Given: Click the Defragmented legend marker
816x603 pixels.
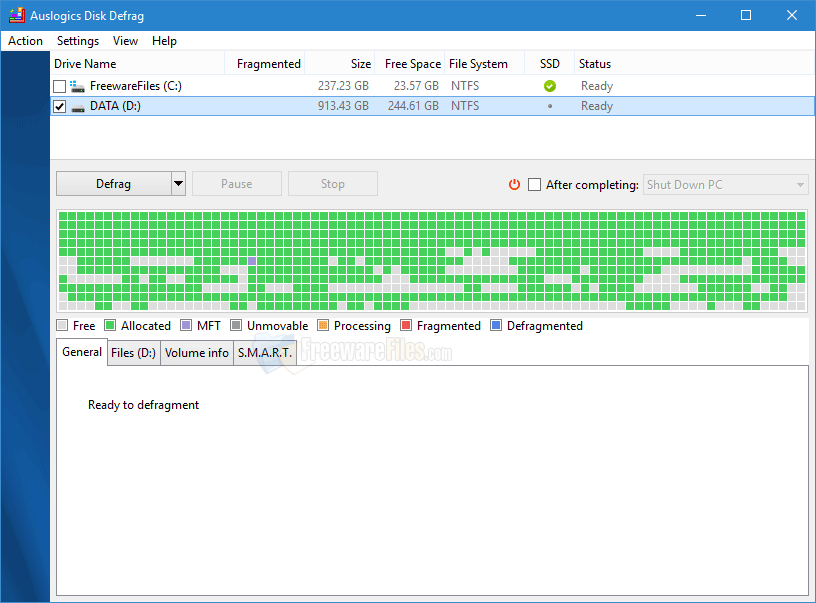Looking at the screenshot, I should 495,325.
